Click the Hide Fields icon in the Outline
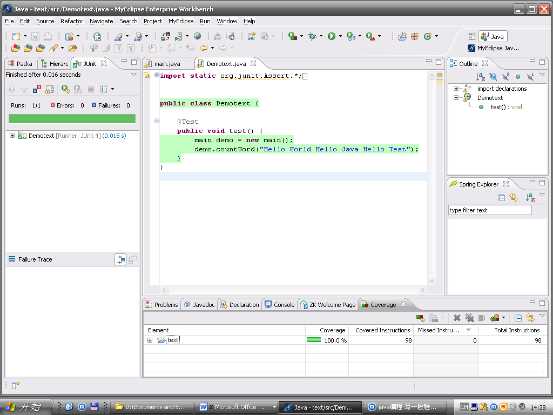553x415 pixels. [493, 77]
